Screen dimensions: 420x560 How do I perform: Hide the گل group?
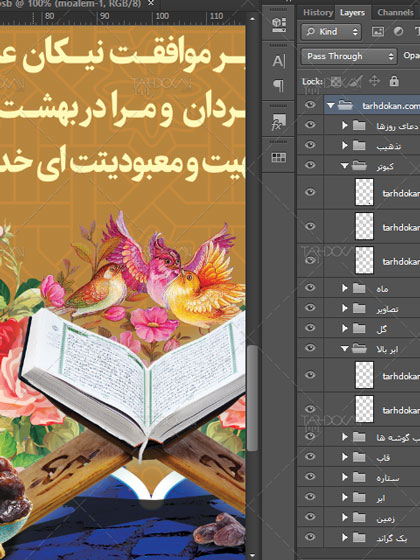(310, 328)
